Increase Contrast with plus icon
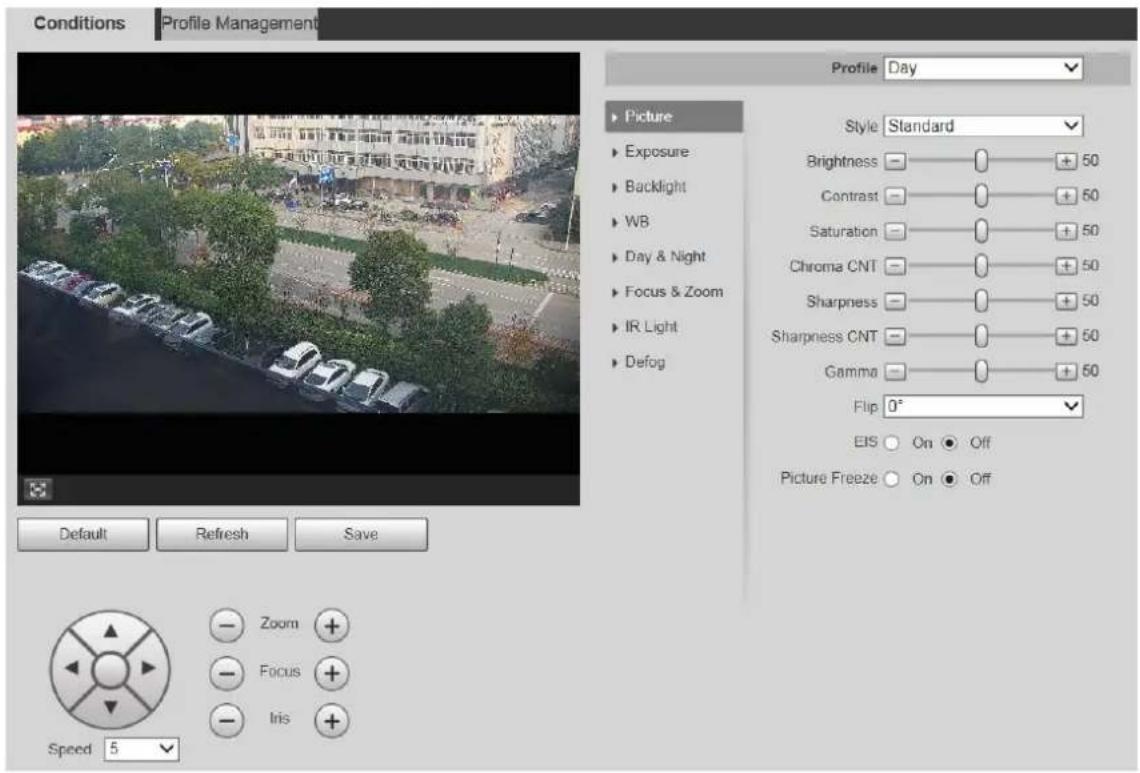This screenshot has width=1140, height=773. tap(1066, 196)
